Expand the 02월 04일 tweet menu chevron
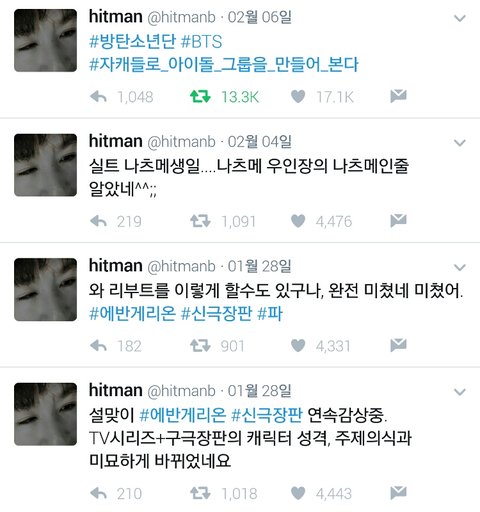Viewport: 480px width, 512px height. [x=460, y=143]
